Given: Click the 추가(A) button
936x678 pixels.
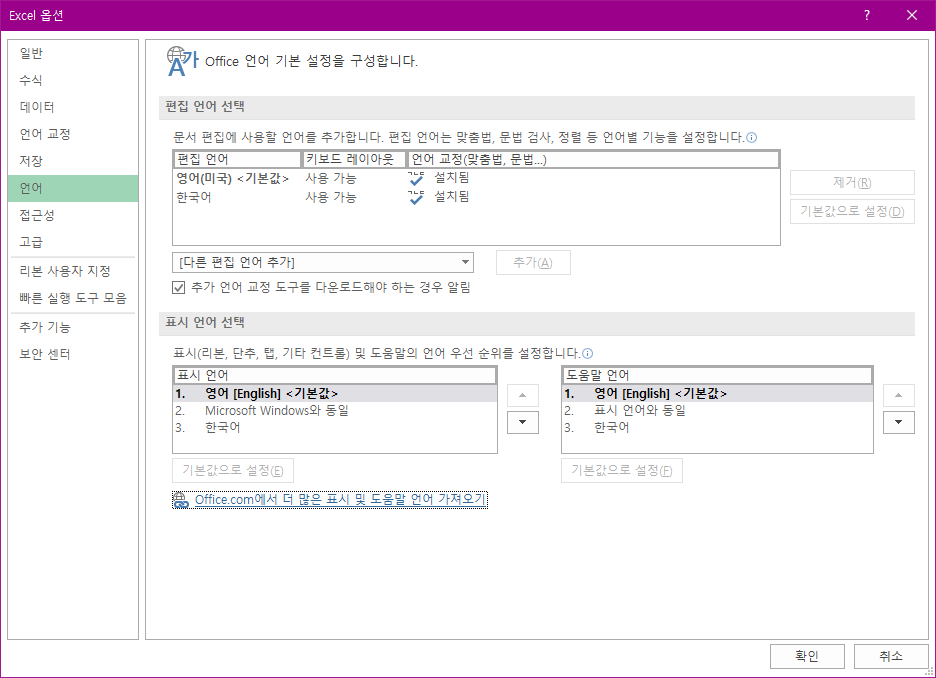Looking at the screenshot, I should 533,263.
